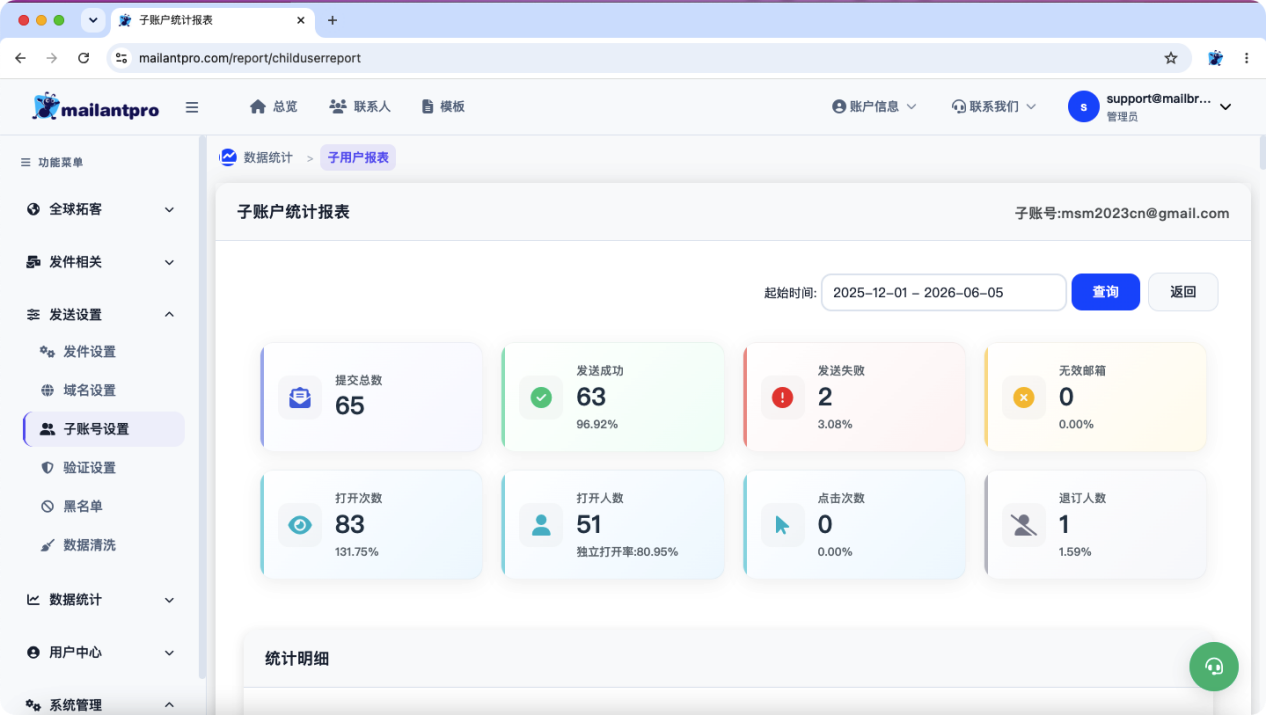Image resolution: width=1266 pixels, height=715 pixels.
Task: Click the 数据统计 breadcrumb link
Action: tap(268, 157)
